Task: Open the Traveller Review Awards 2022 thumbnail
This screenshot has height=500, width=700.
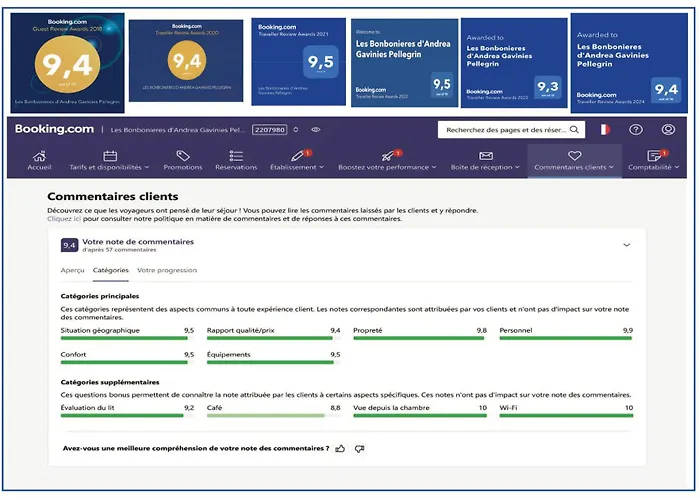Action: (x=404, y=62)
